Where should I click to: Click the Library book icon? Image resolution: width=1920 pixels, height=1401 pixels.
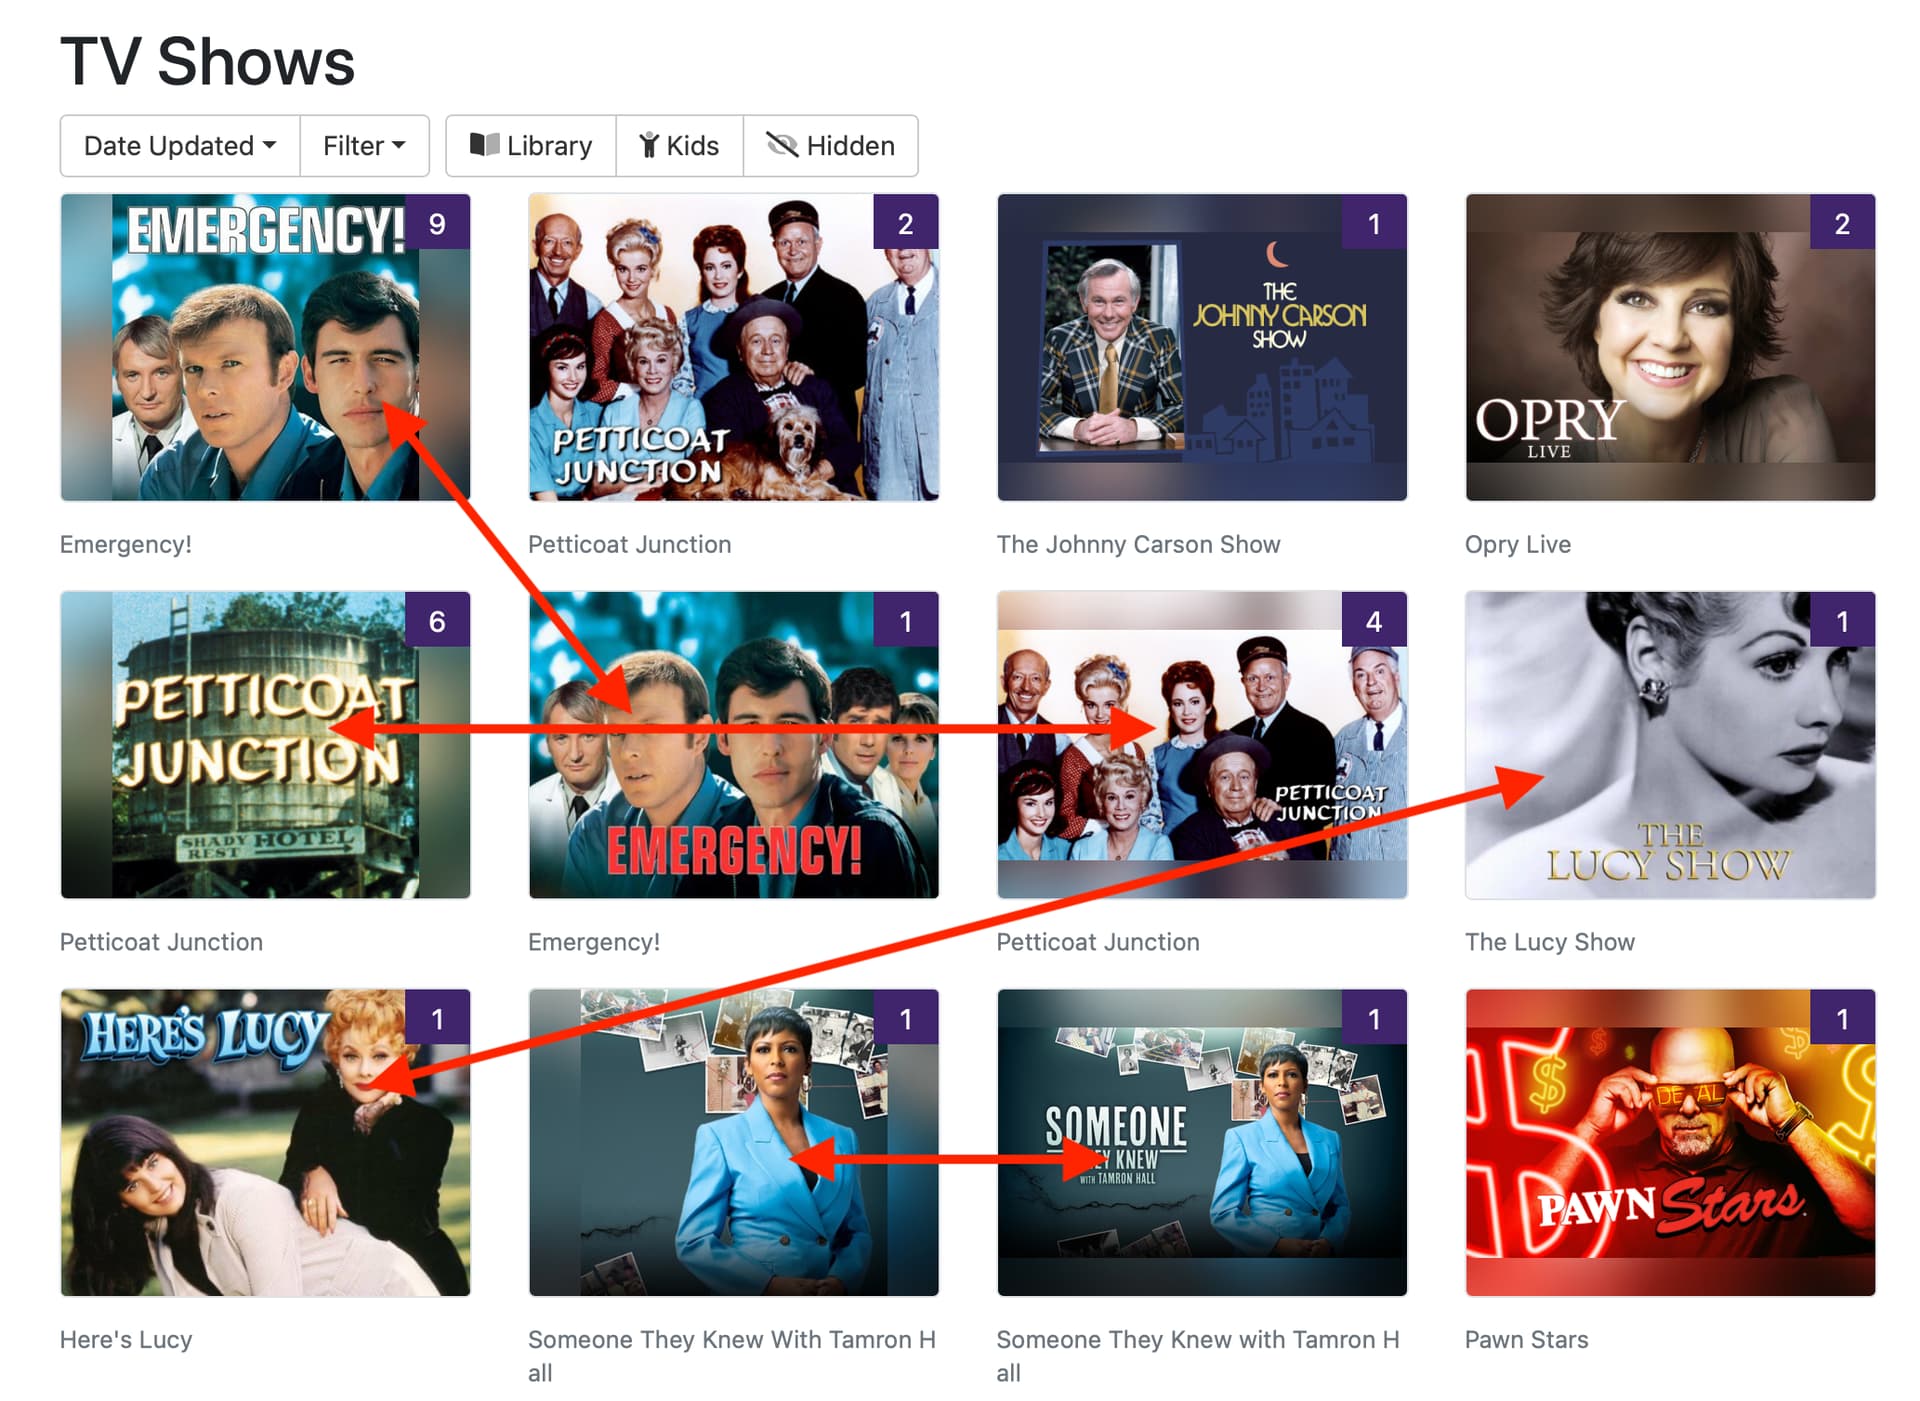tap(484, 145)
